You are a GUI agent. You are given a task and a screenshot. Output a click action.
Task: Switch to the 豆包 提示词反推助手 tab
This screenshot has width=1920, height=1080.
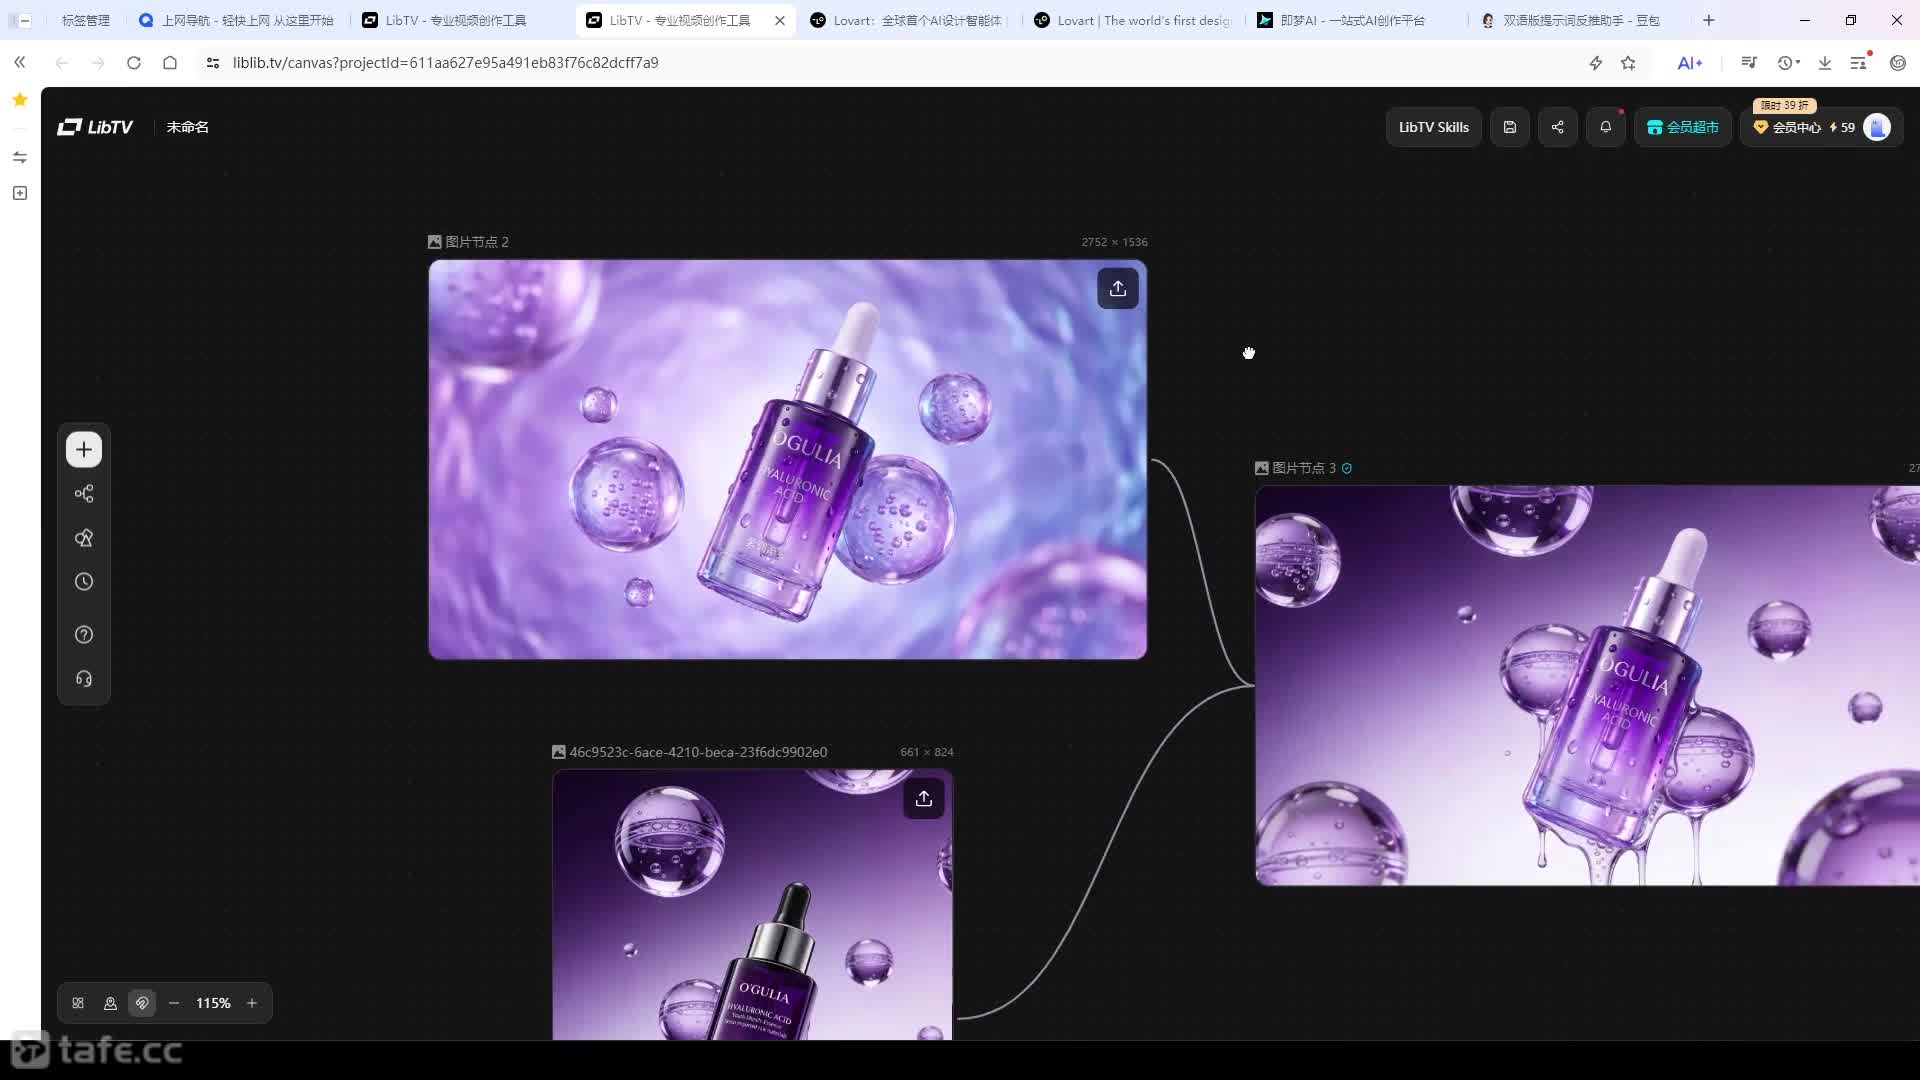pyautogui.click(x=1582, y=20)
